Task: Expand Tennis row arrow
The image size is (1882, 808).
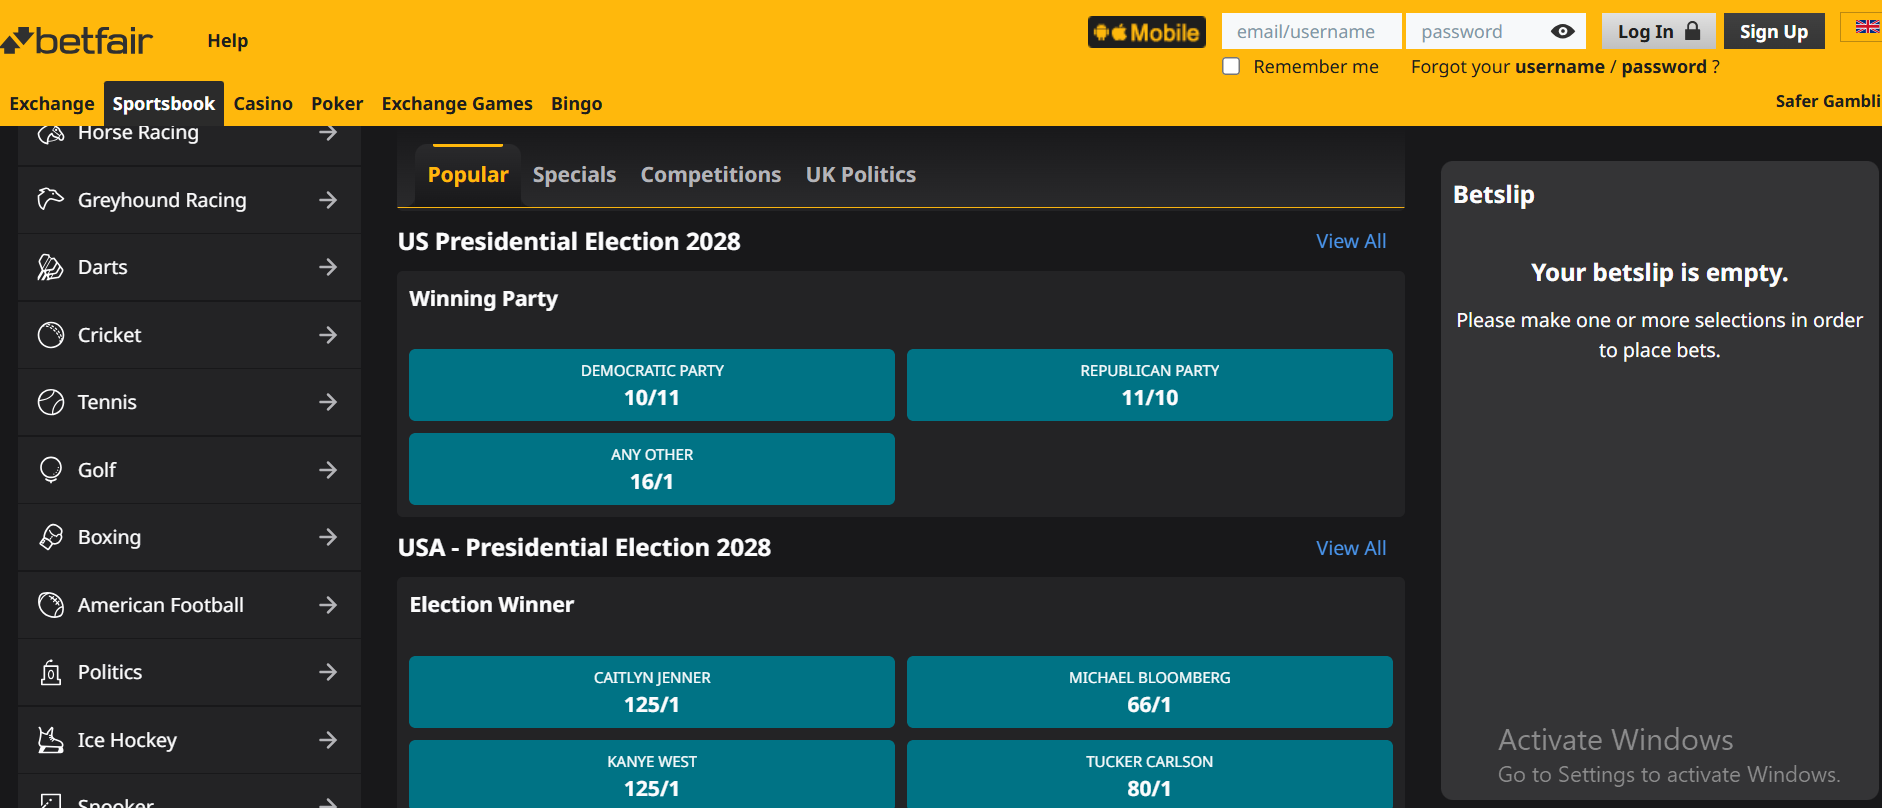Action: click(328, 402)
